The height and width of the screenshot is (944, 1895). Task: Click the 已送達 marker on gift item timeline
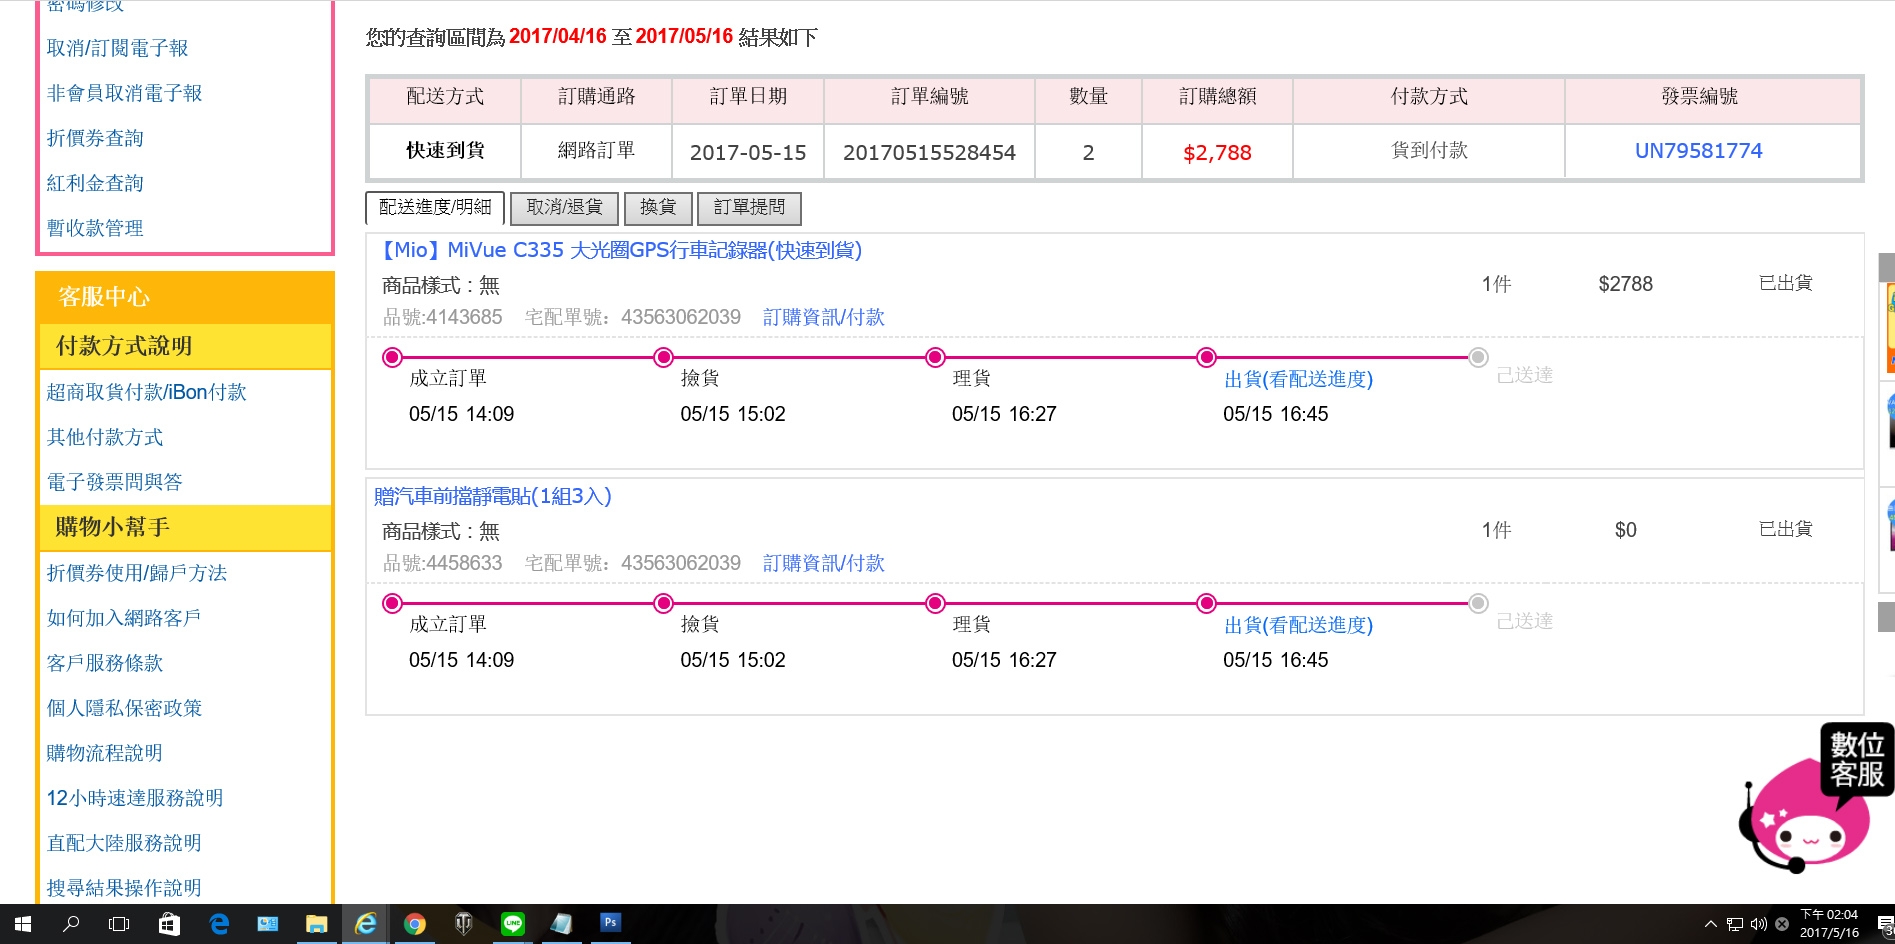pos(1478,603)
